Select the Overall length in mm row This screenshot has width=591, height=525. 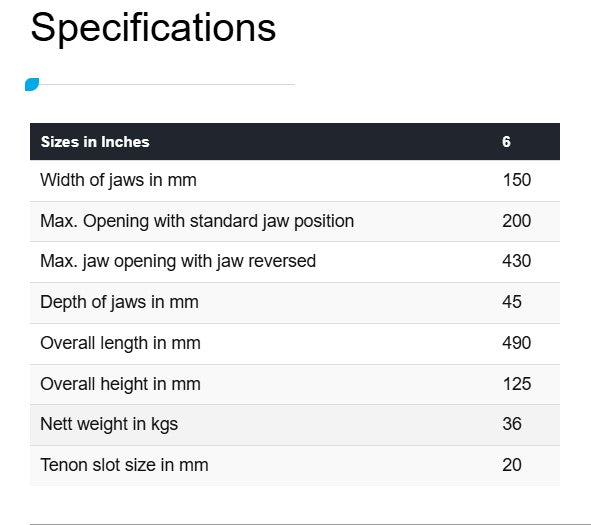(x=295, y=344)
